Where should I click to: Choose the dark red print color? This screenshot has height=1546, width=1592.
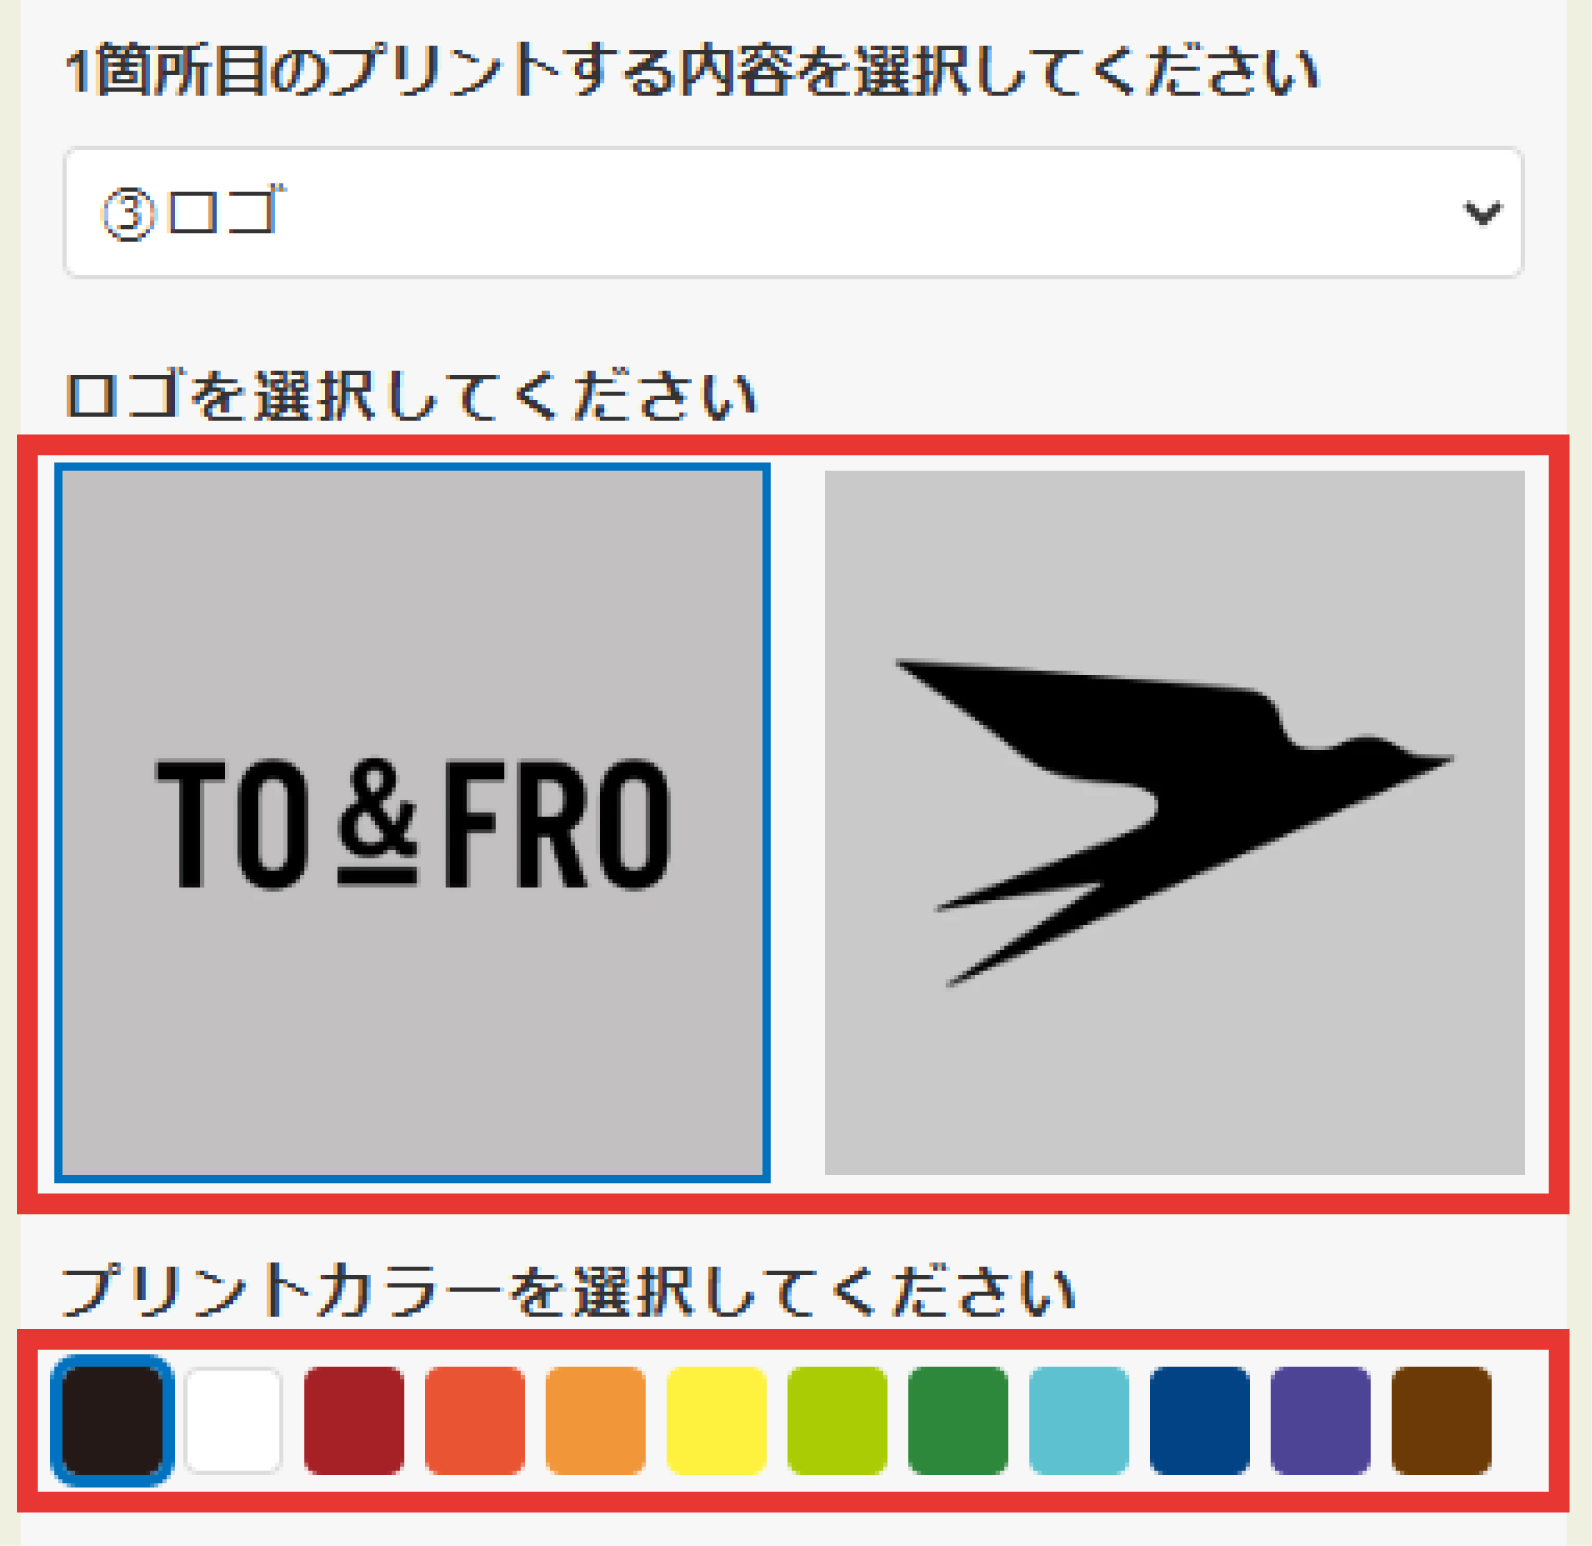[354, 1420]
